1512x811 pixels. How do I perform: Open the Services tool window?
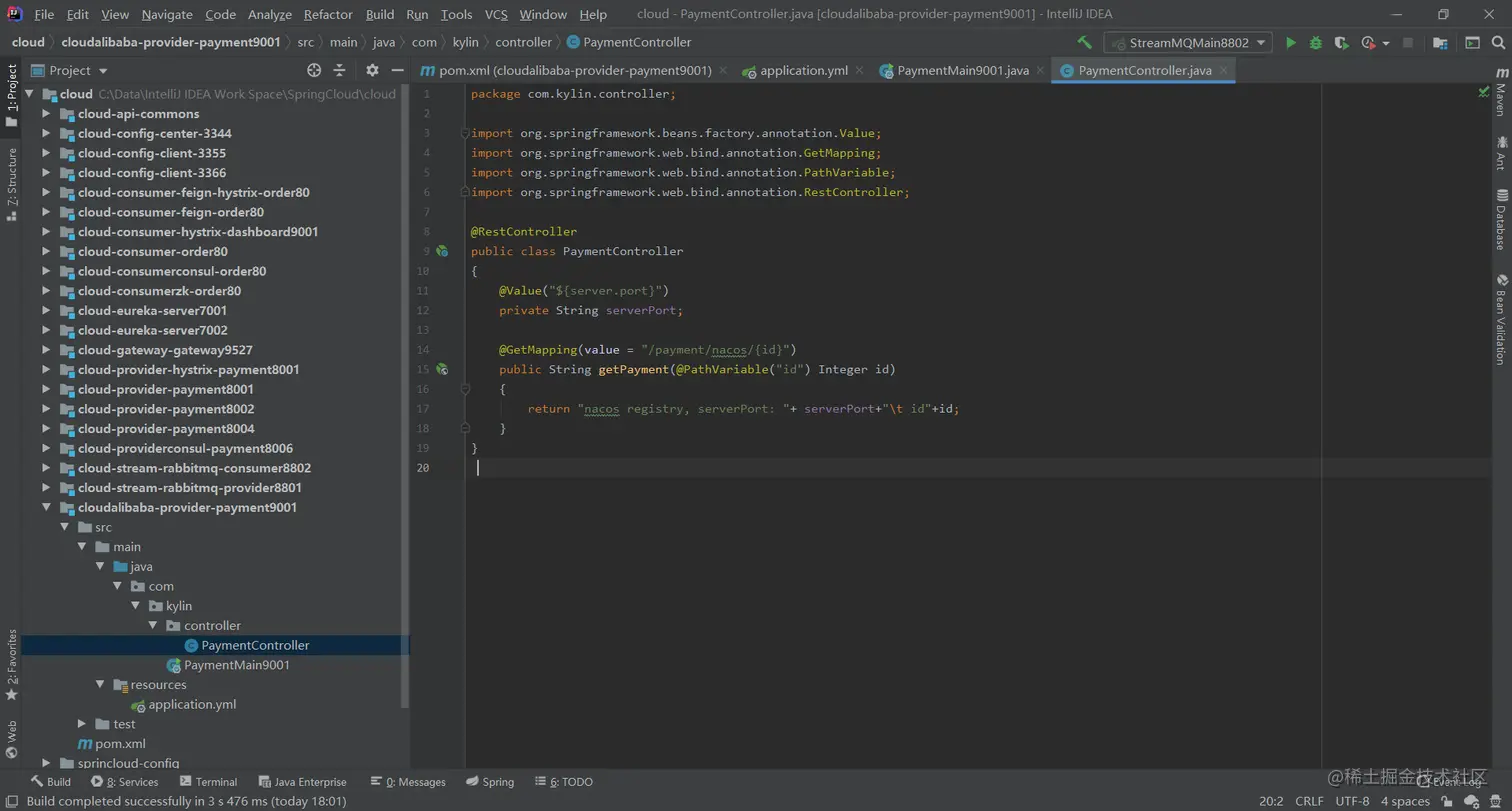(124, 782)
